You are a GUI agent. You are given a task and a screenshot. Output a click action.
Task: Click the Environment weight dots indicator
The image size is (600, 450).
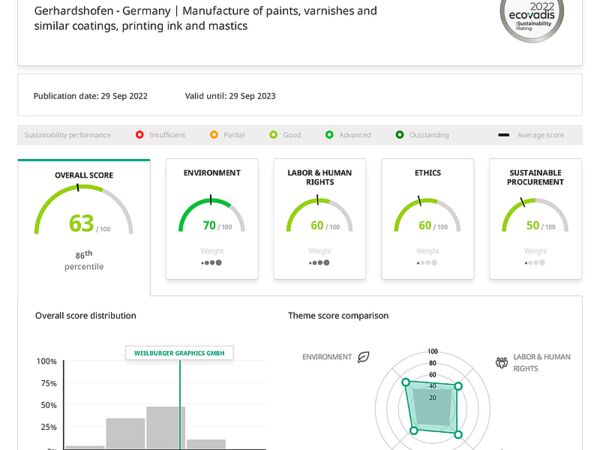pyautogui.click(x=212, y=262)
